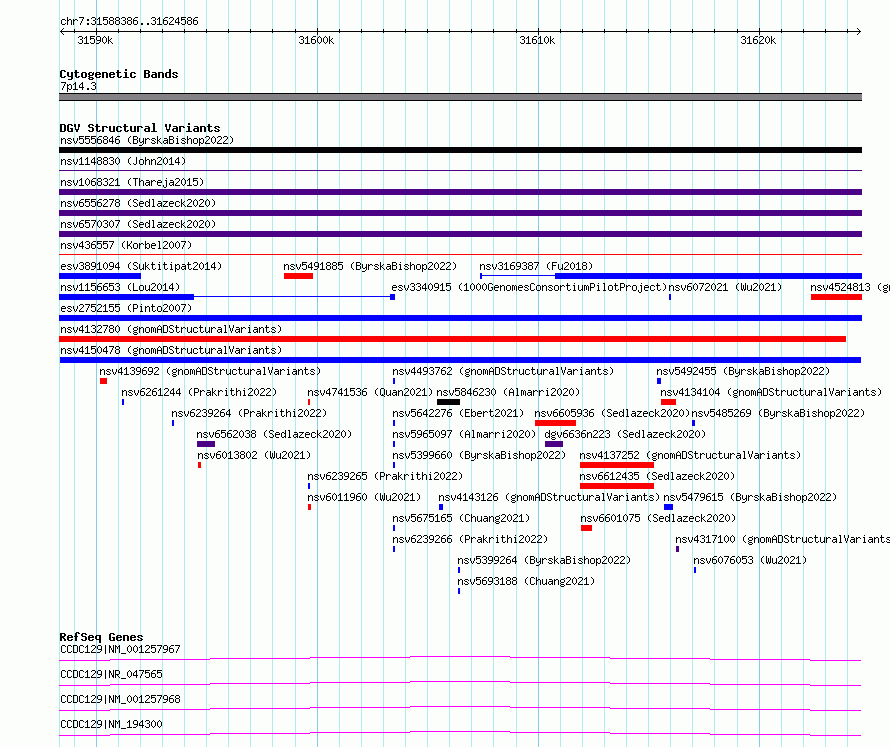Open the nsv3169387 (Fu2018) label
This screenshot has height=747, width=890.
point(536,266)
